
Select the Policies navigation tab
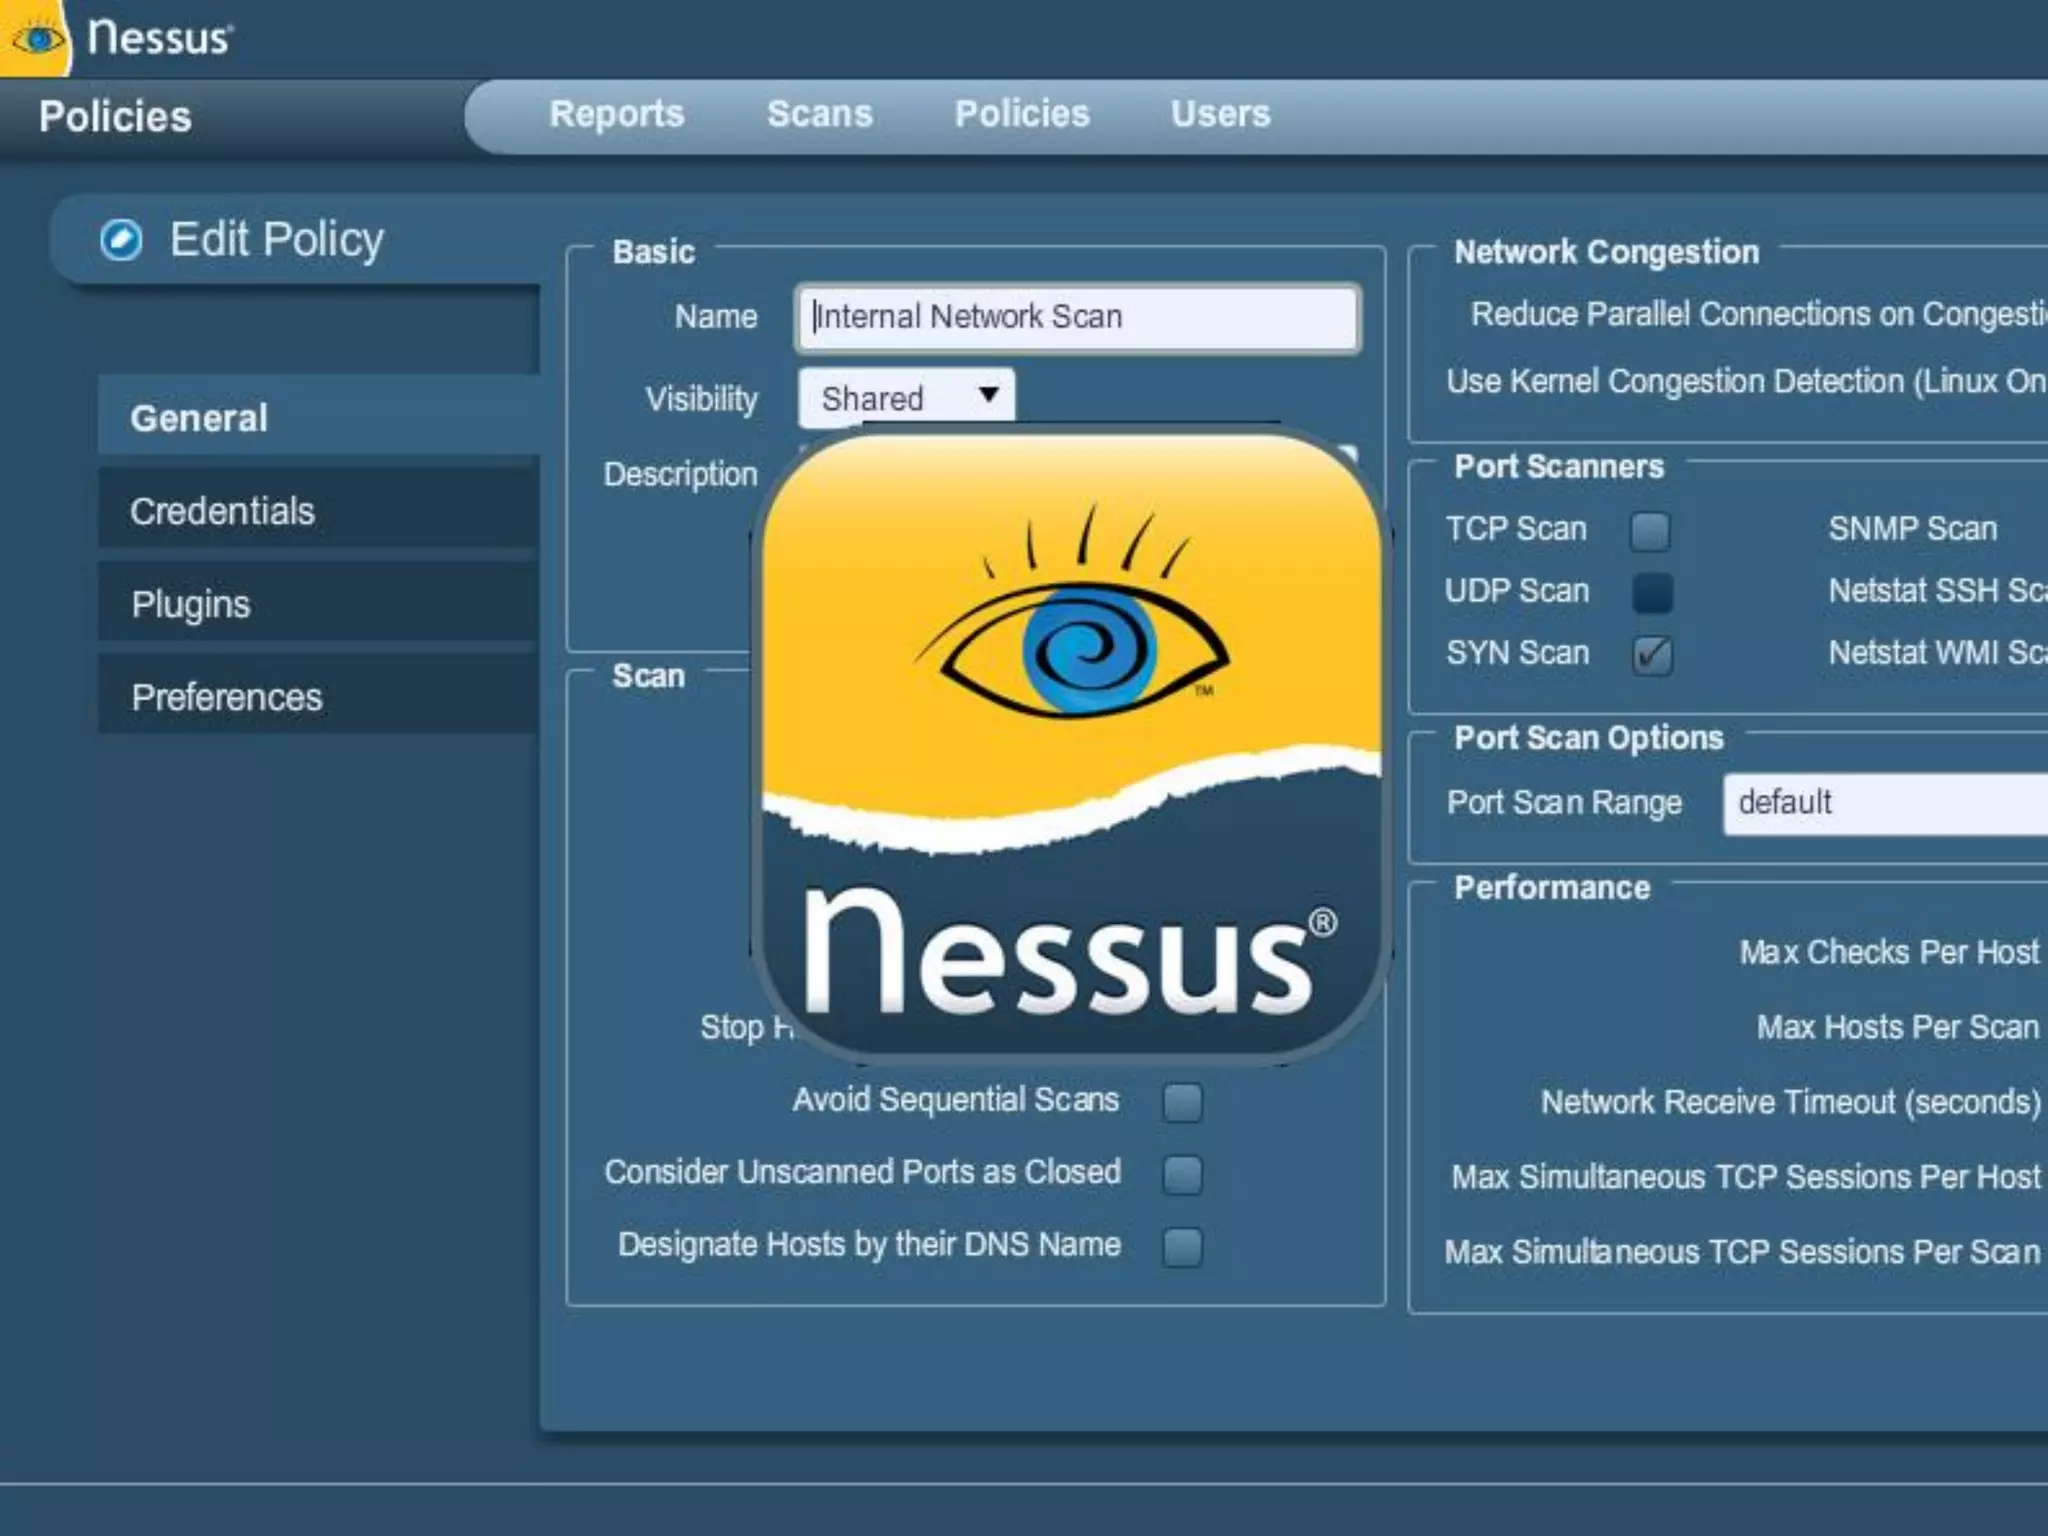pyautogui.click(x=1021, y=114)
